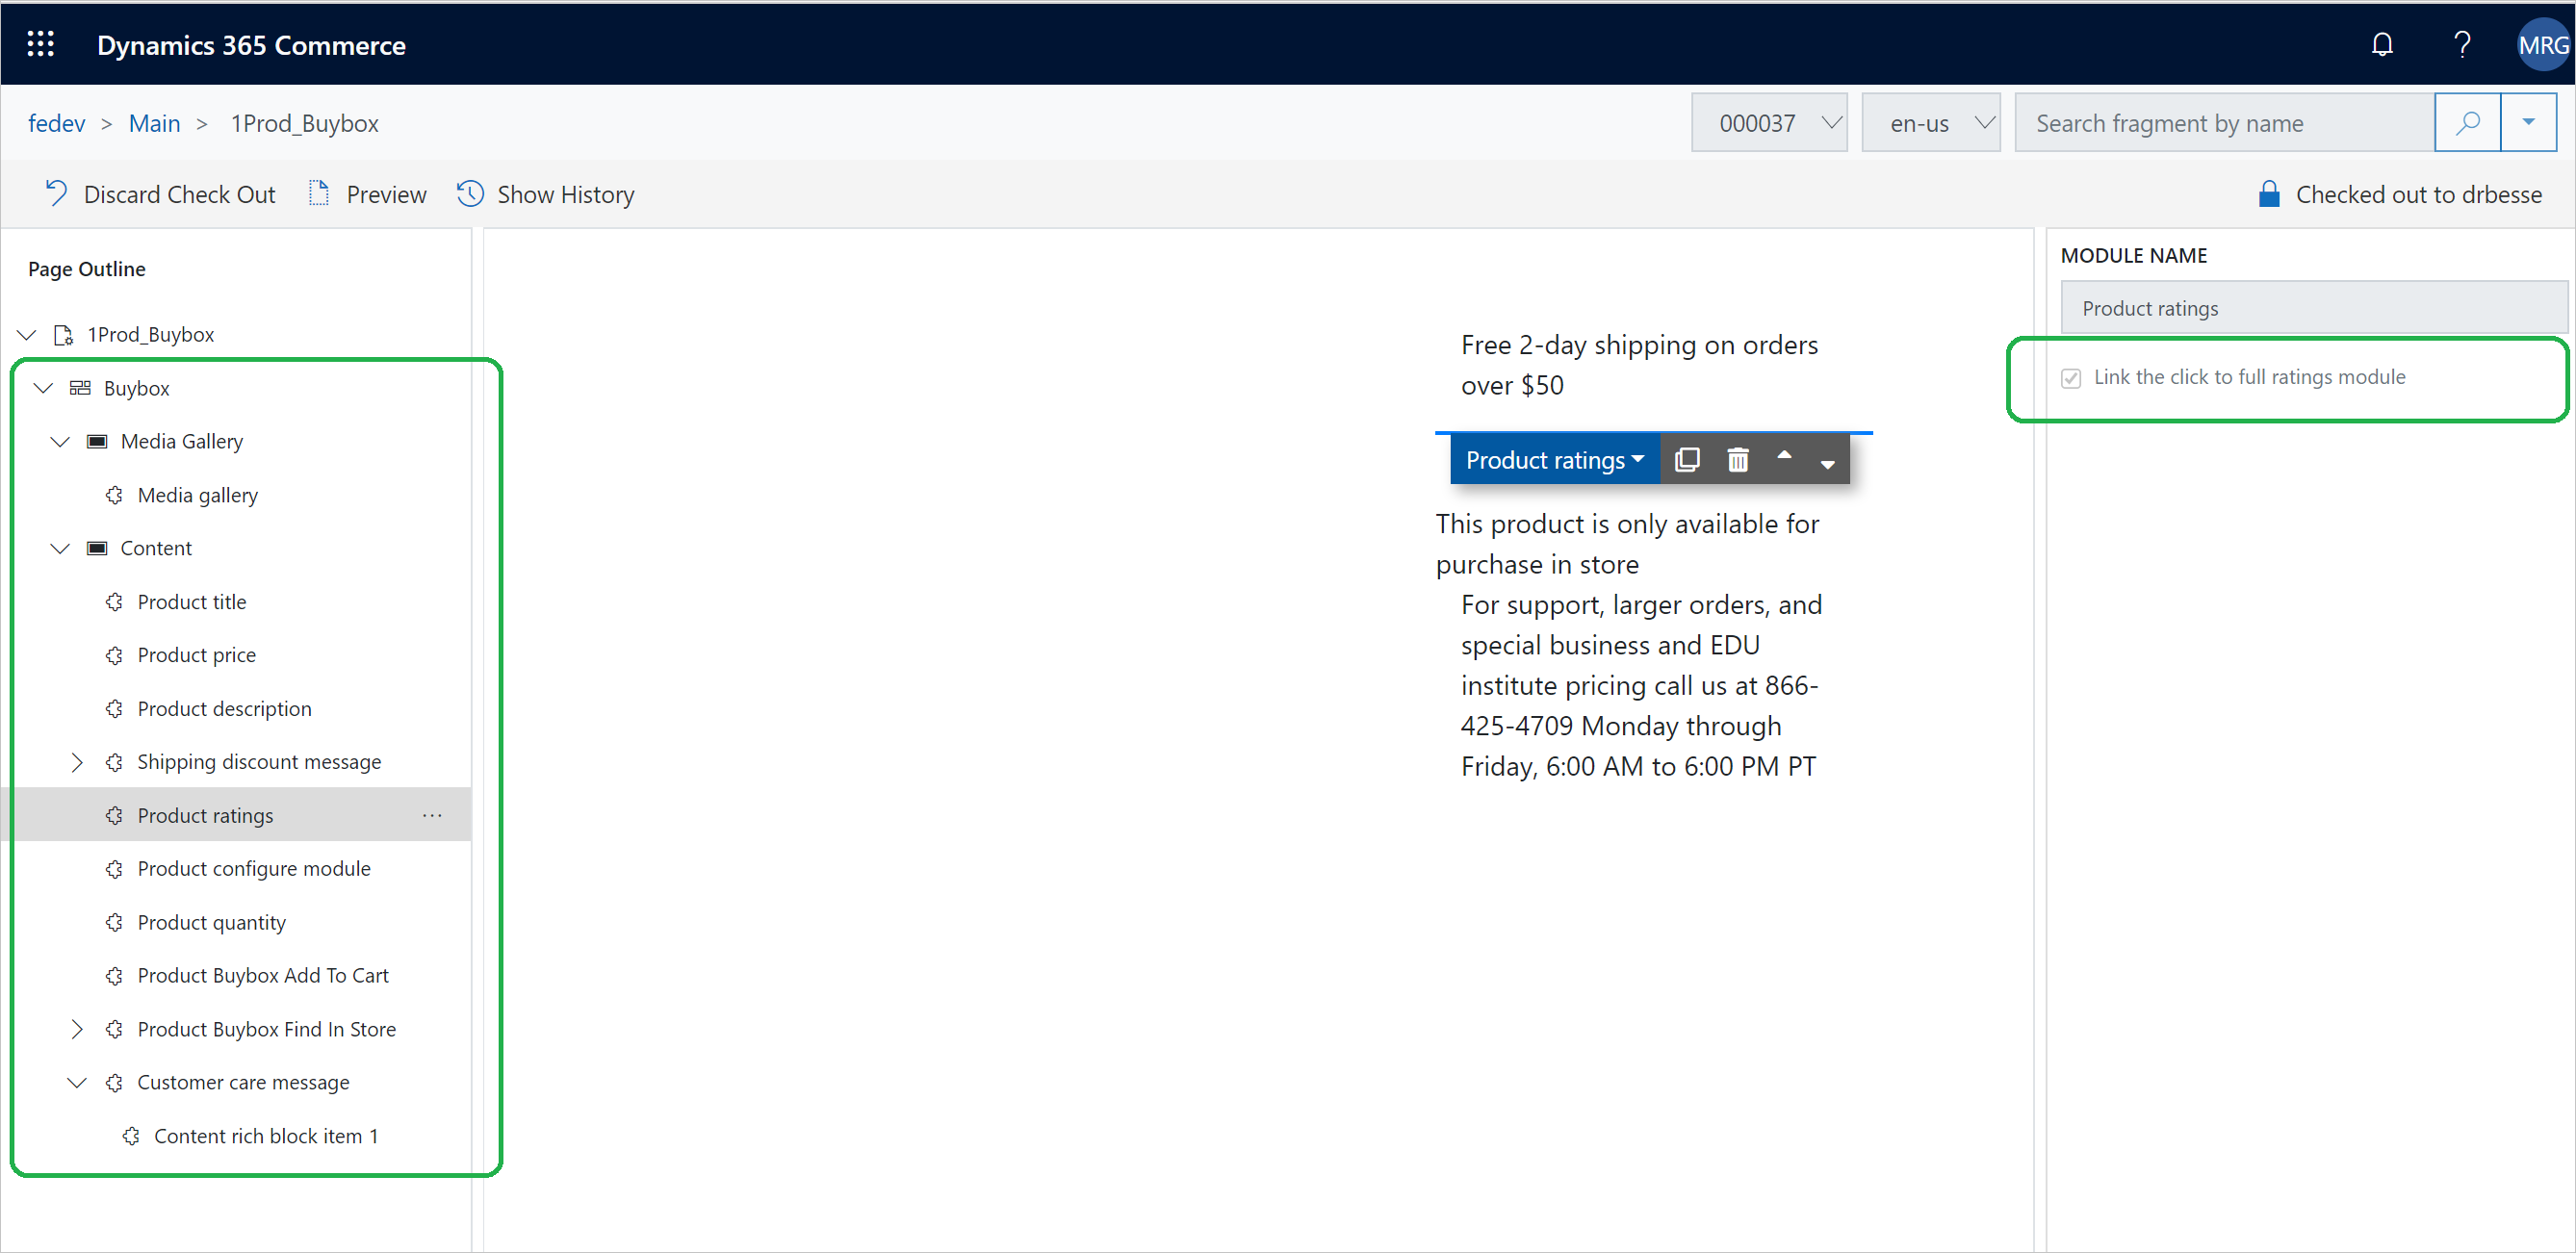Open the page ID 000037 dropdown

1772,123
